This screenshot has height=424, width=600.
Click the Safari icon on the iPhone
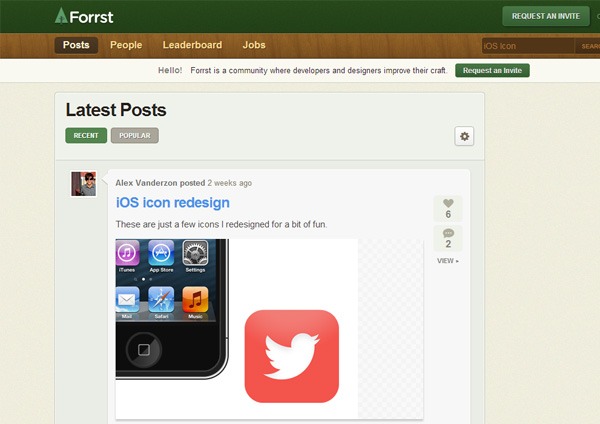[x=161, y=300]
